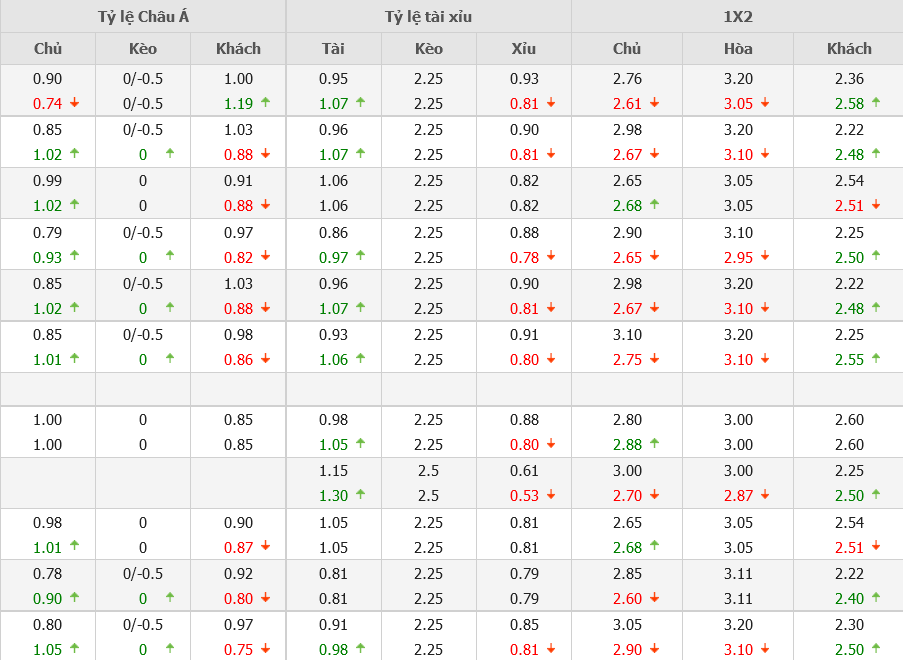The width and height of the screenshot is (903, 660).
Task: Click the green up arrow beside 2.88
Action: [x=654, y=443]
